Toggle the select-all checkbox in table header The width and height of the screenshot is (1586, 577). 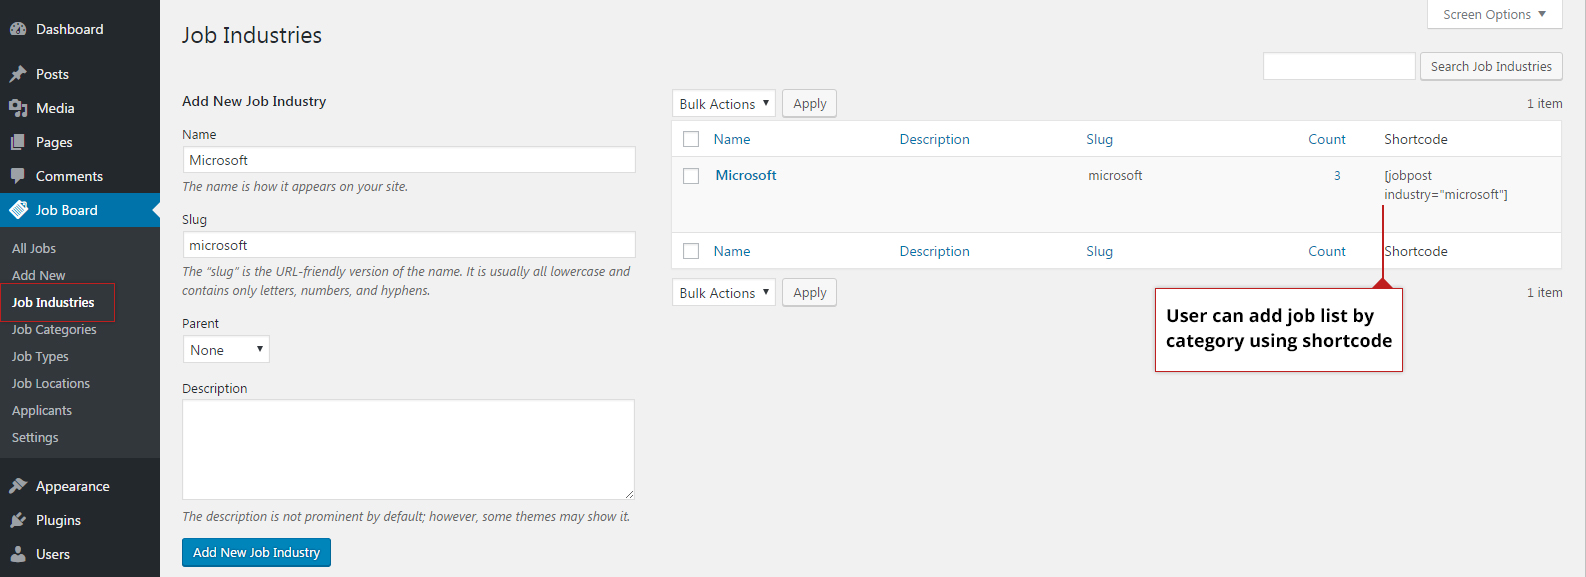[x=691, y=139]
